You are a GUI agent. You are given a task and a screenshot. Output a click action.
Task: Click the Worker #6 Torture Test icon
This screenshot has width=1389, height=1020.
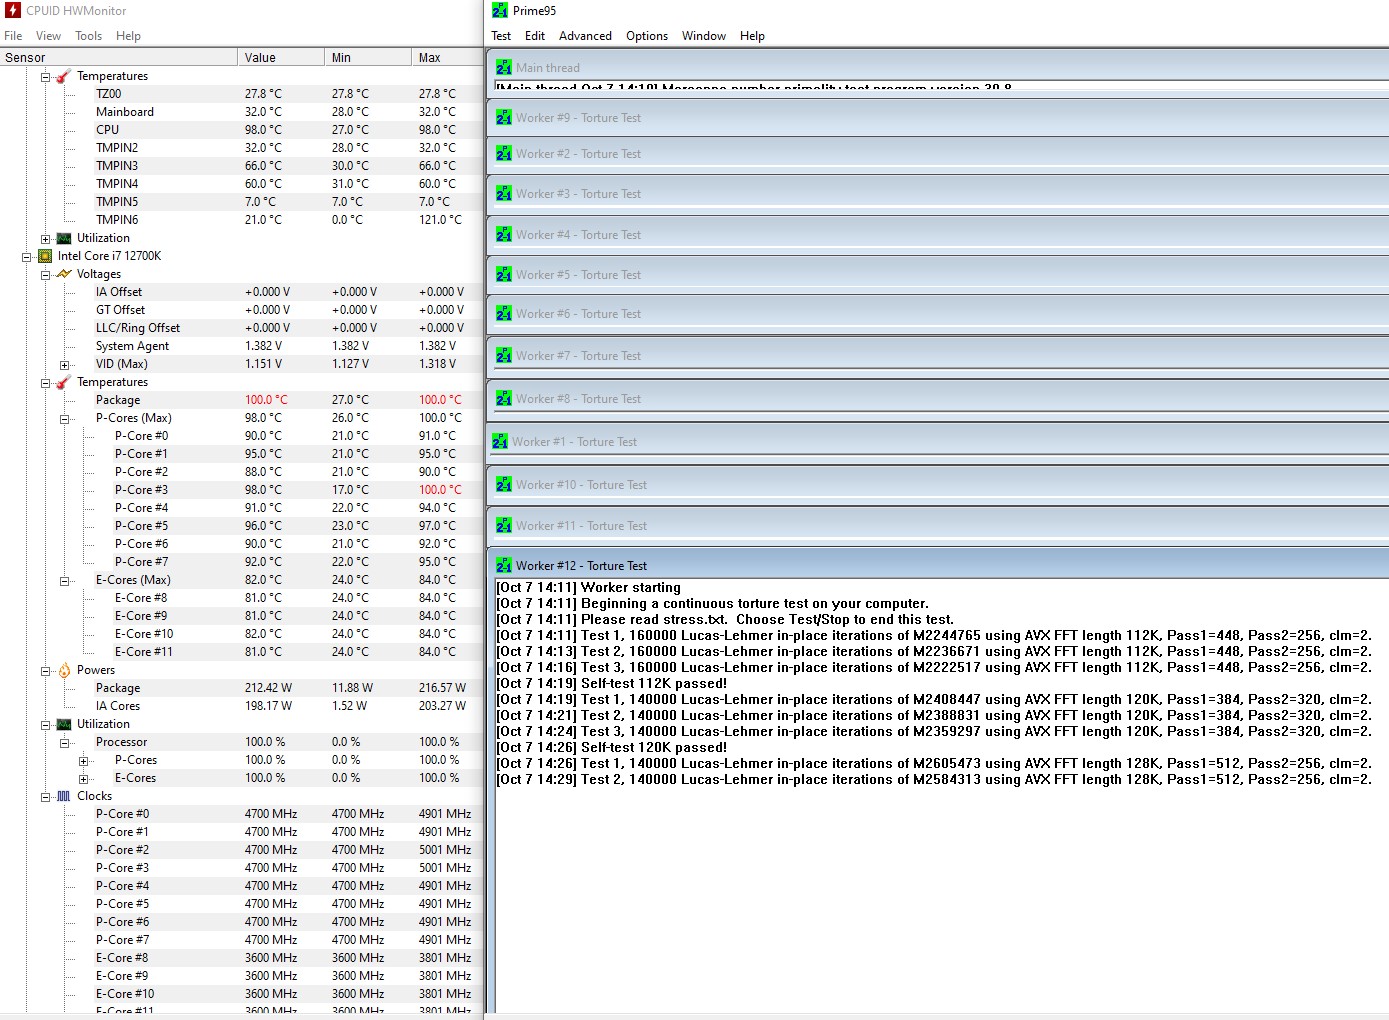(504, 314)
